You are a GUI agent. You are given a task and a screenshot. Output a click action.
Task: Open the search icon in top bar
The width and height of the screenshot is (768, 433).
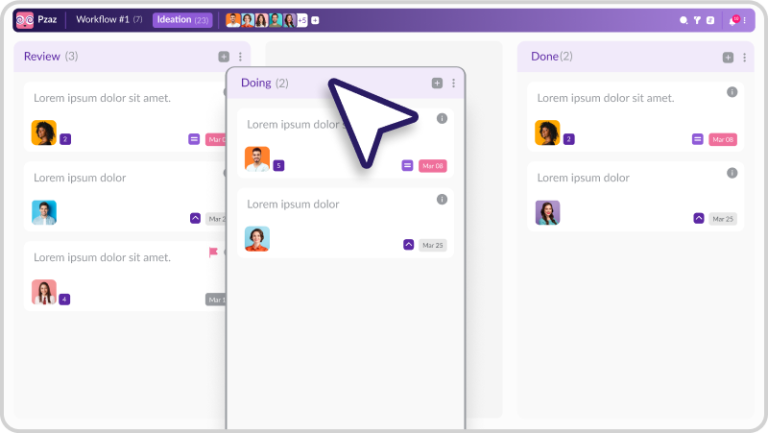pos(684,20)
